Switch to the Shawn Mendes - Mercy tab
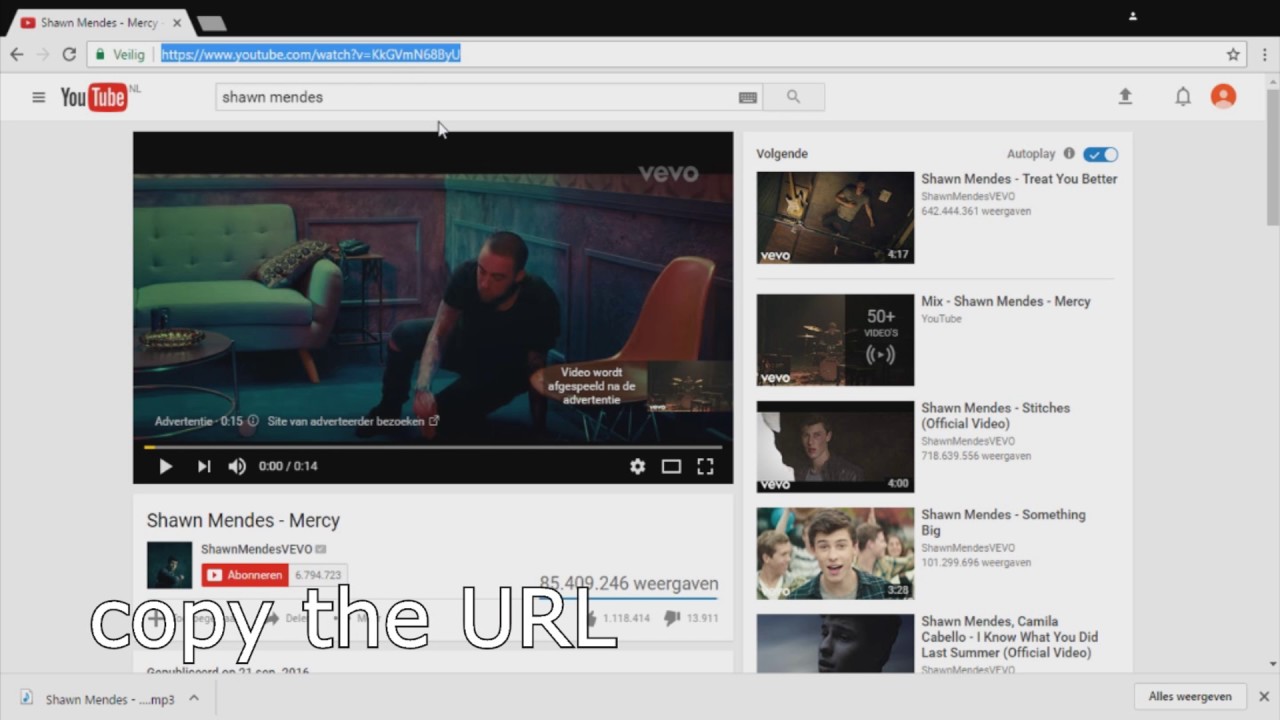Viewport: 1280px width, 720px height. point(98,22)
